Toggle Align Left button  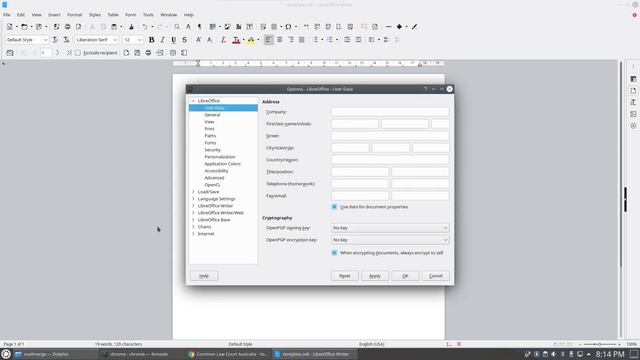tap(269, 40)
